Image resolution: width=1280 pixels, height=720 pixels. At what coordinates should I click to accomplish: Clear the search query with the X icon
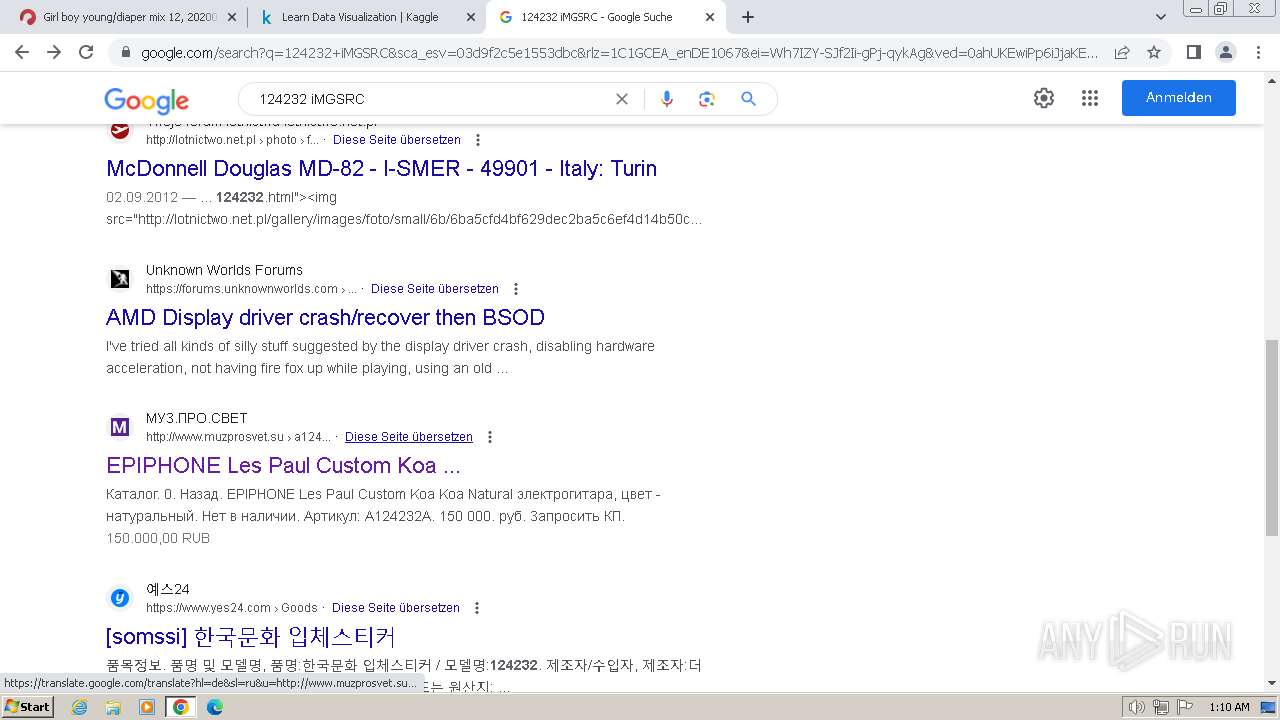(x=621, y=99)
